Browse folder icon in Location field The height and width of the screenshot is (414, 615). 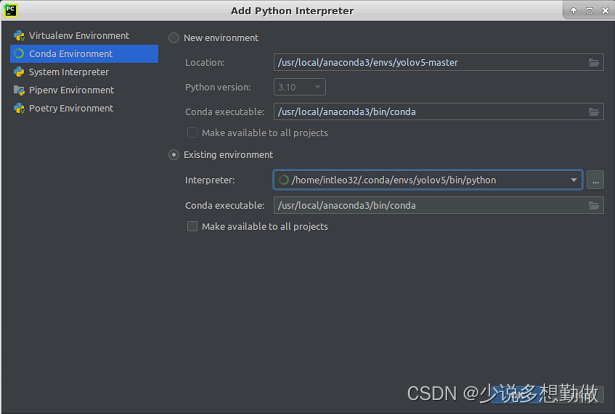pyautogui.click(x=594, y=62)
